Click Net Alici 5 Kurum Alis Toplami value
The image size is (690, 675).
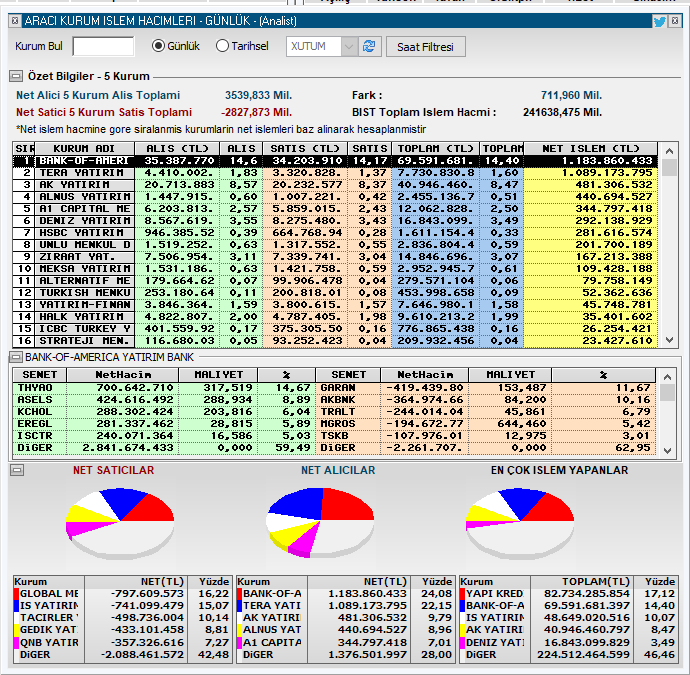[x=258, y=95]
